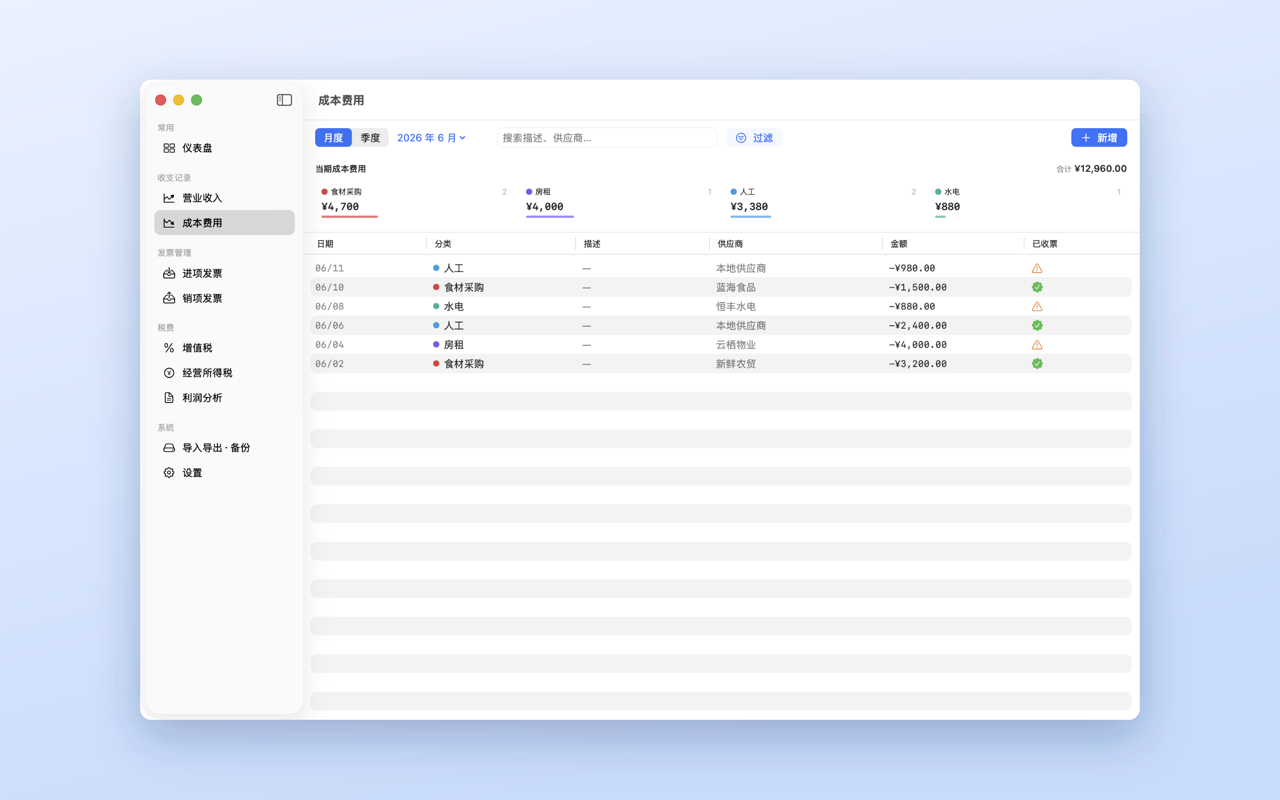Click warning icon on 06/08 水电 row

click(1037, 306)
